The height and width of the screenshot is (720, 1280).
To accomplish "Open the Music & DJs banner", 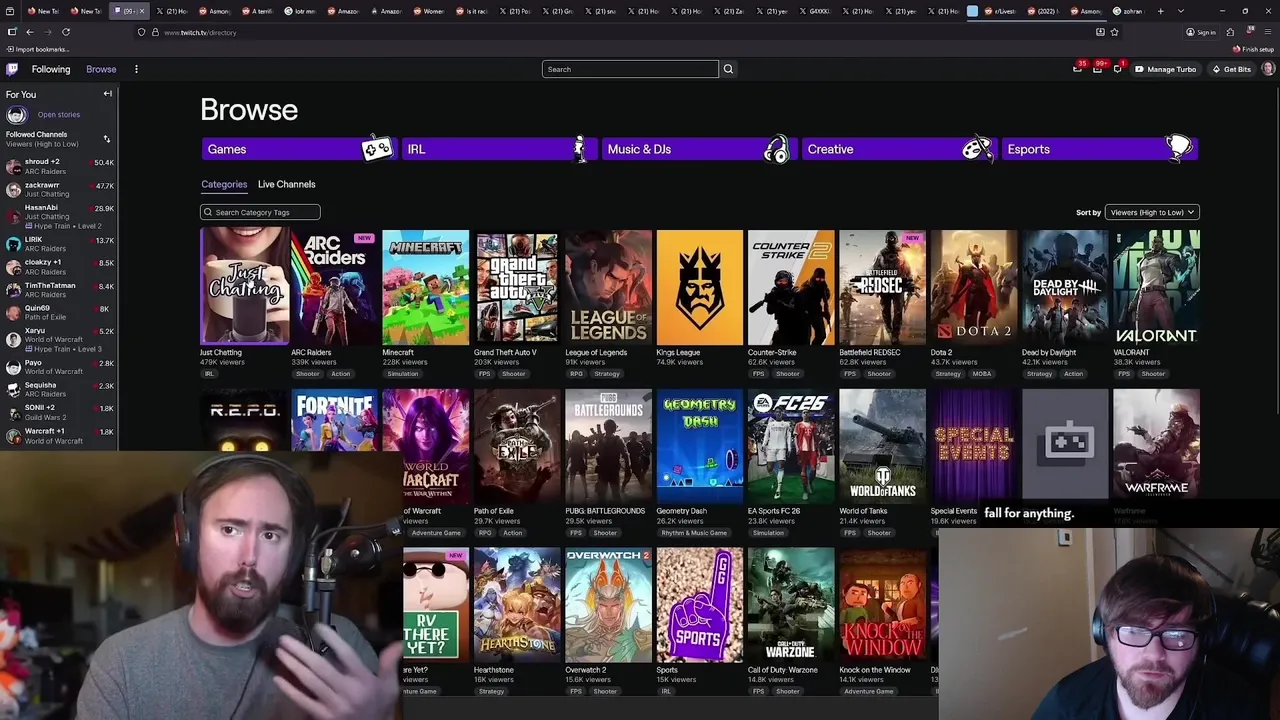I will 698,149.
